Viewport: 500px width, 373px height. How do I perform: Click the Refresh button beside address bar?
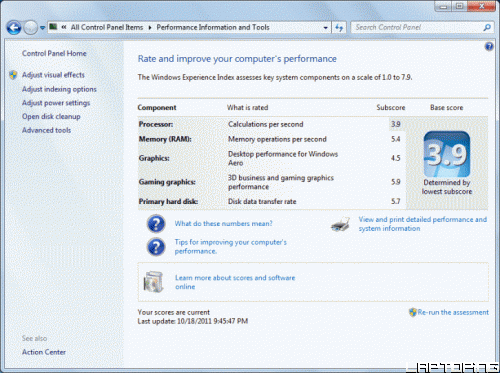[339, 28]
